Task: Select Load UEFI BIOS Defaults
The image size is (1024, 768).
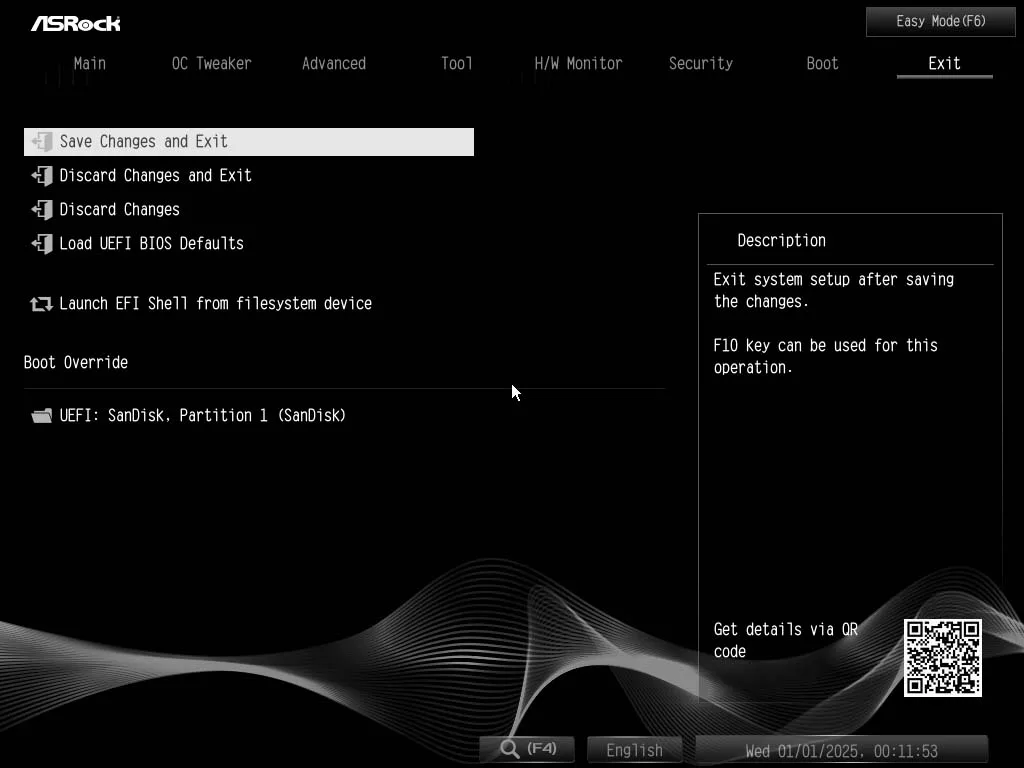Action: pos(152,243)
